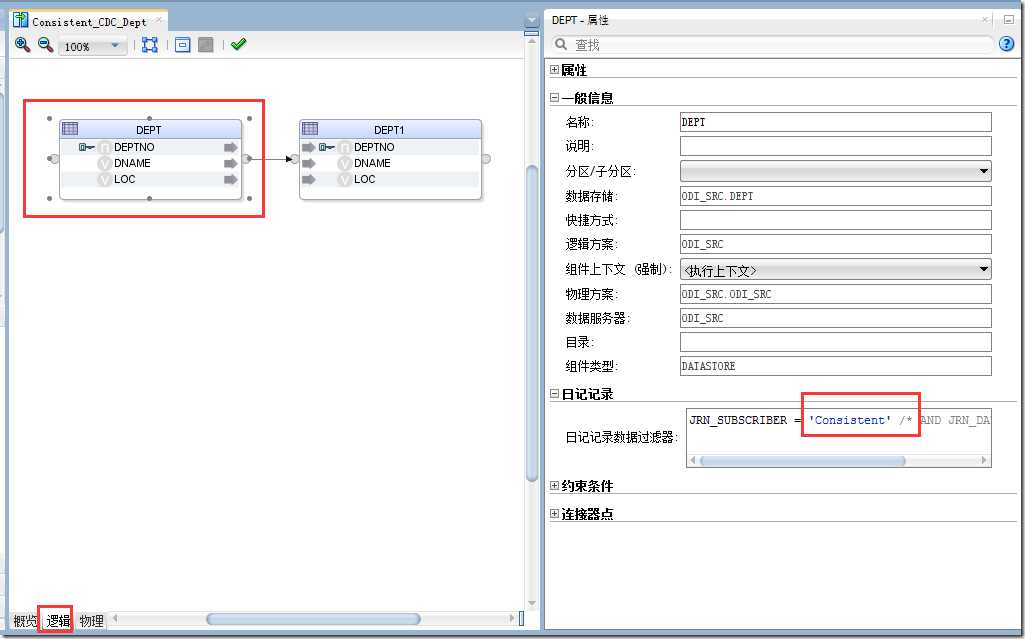Select LOC column in DEPT
The height and width of the screenshot is (639, 1025).
124,179
